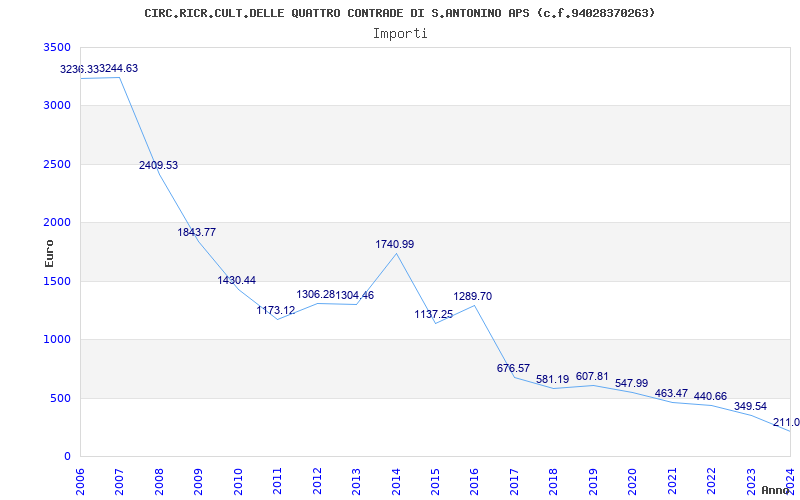Click data label 440.66
This screenshot has width=800, height=500.
[x=710, y=396]
